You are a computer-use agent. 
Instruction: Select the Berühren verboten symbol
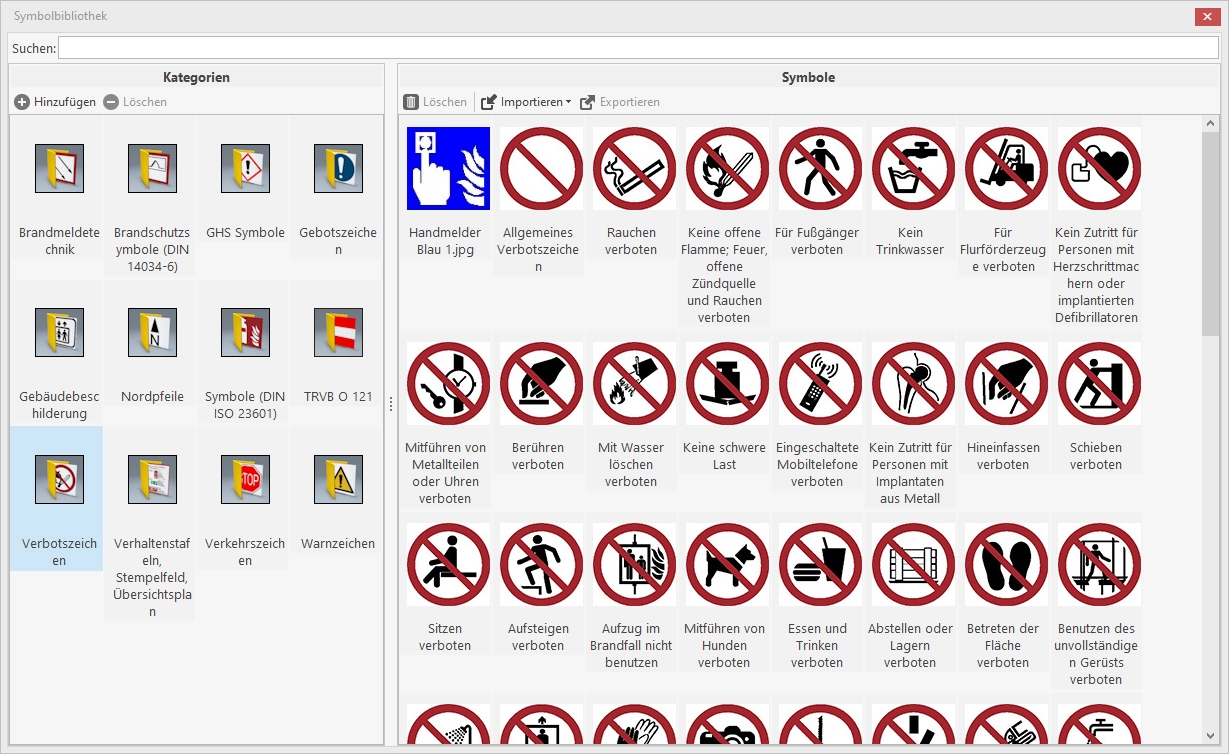(x=542, y=384)
